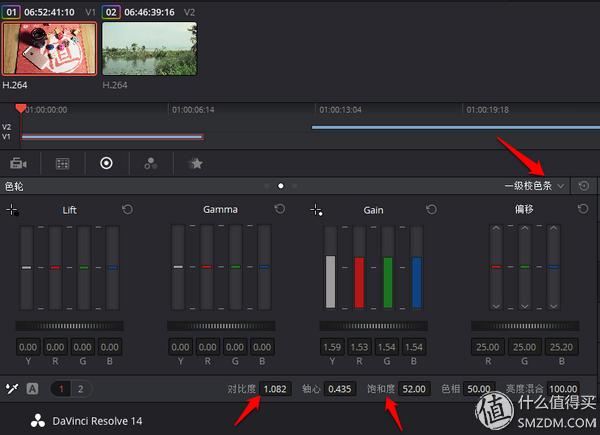Viewport: 600px width, 435px height.
Task: Reset the Gain color bars
Action: pyautogui.click(x=431, y=210)
